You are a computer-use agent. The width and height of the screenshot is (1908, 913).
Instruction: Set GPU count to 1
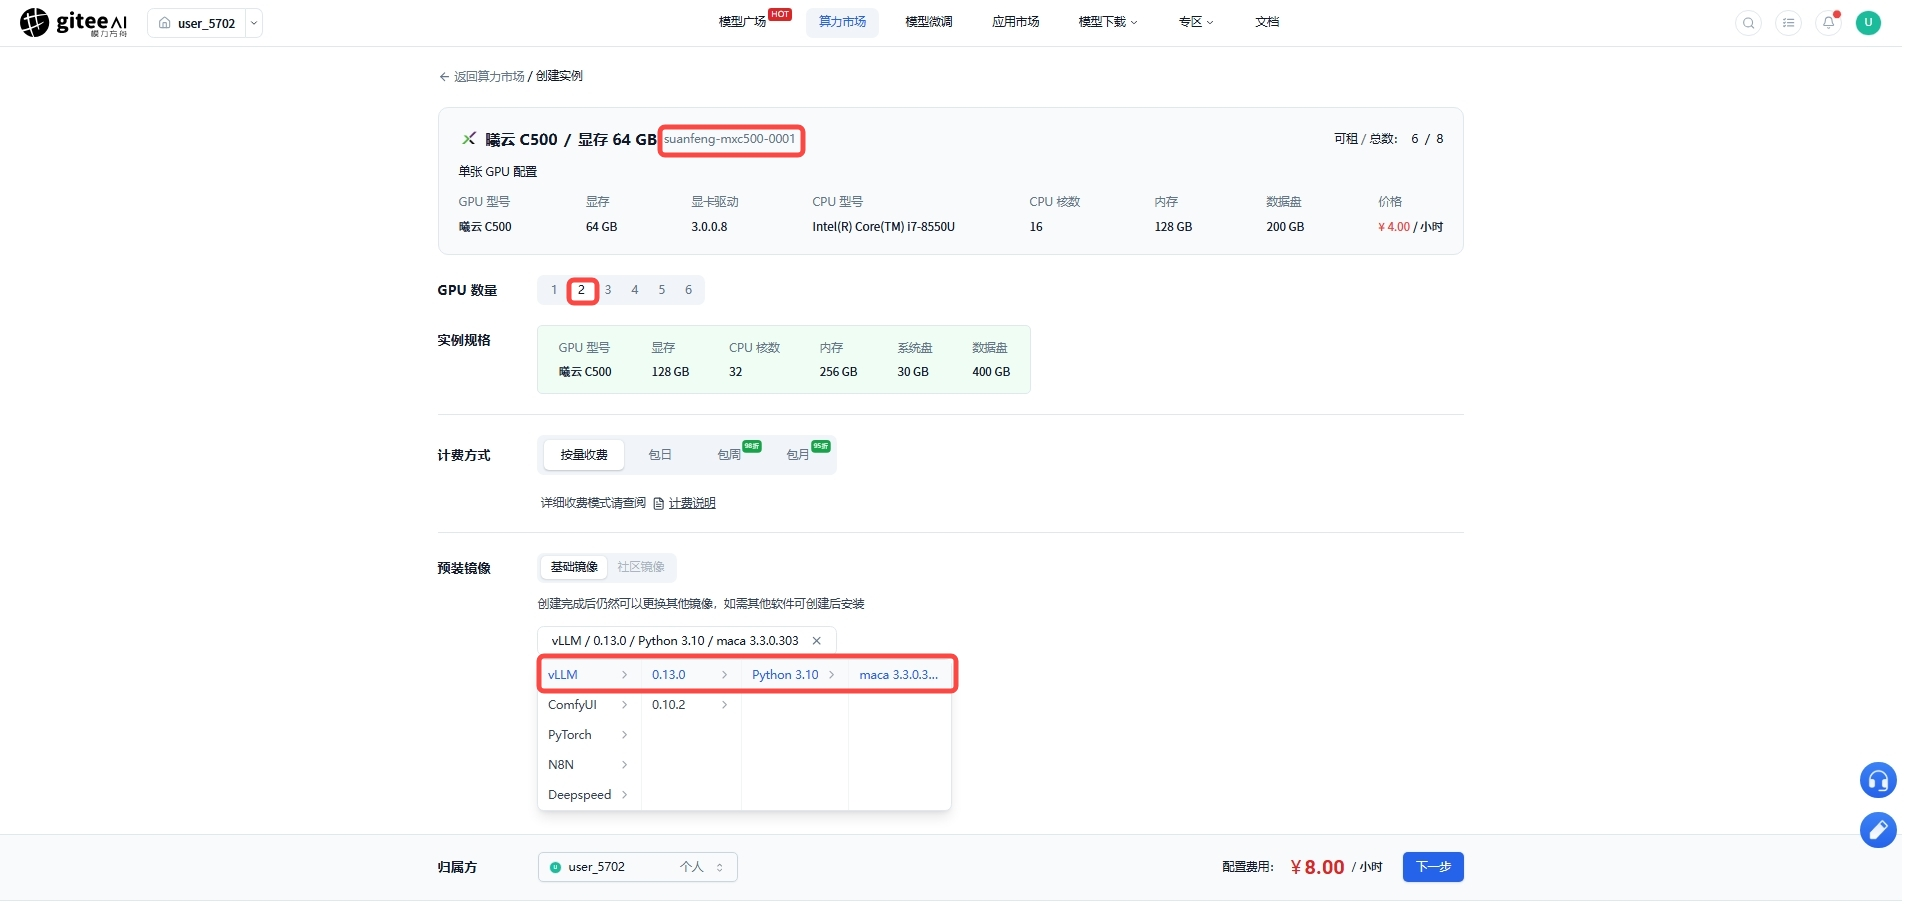coord(554,290)
